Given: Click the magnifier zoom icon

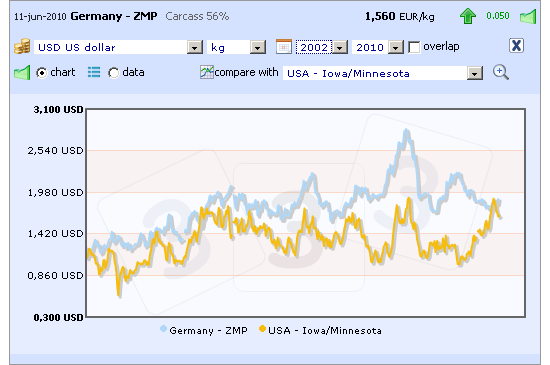Looking at the screenshot, I should coord(501,72).
